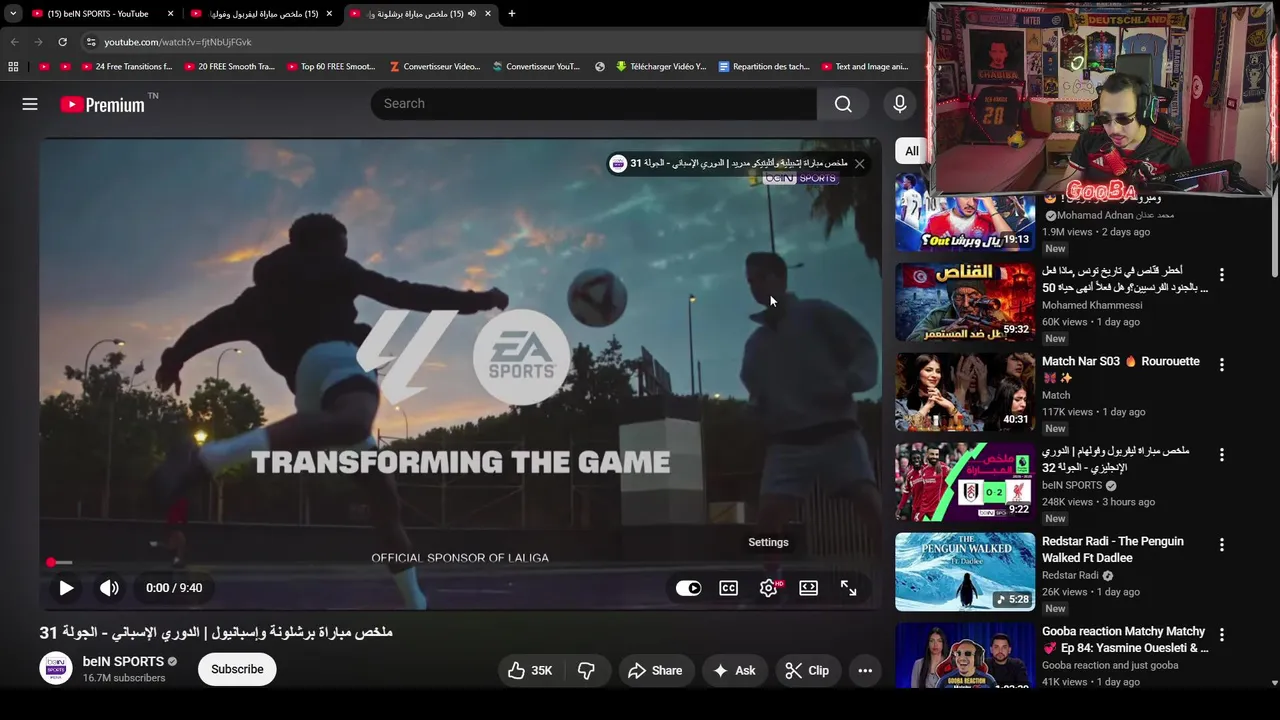
Task: Open beIN SPORTS channel name link
Action: pyautogui.click(x=123, y=662)
